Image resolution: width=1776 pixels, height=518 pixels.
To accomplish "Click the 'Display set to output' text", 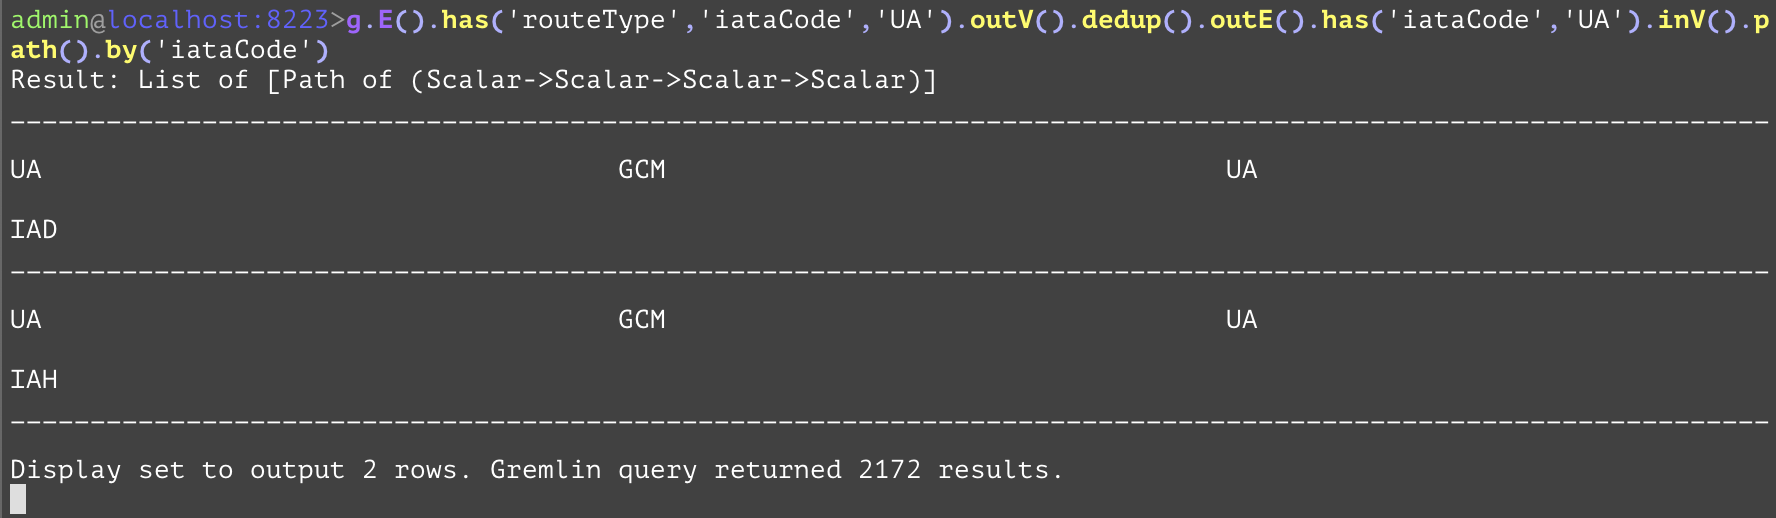I will [177, 470].
